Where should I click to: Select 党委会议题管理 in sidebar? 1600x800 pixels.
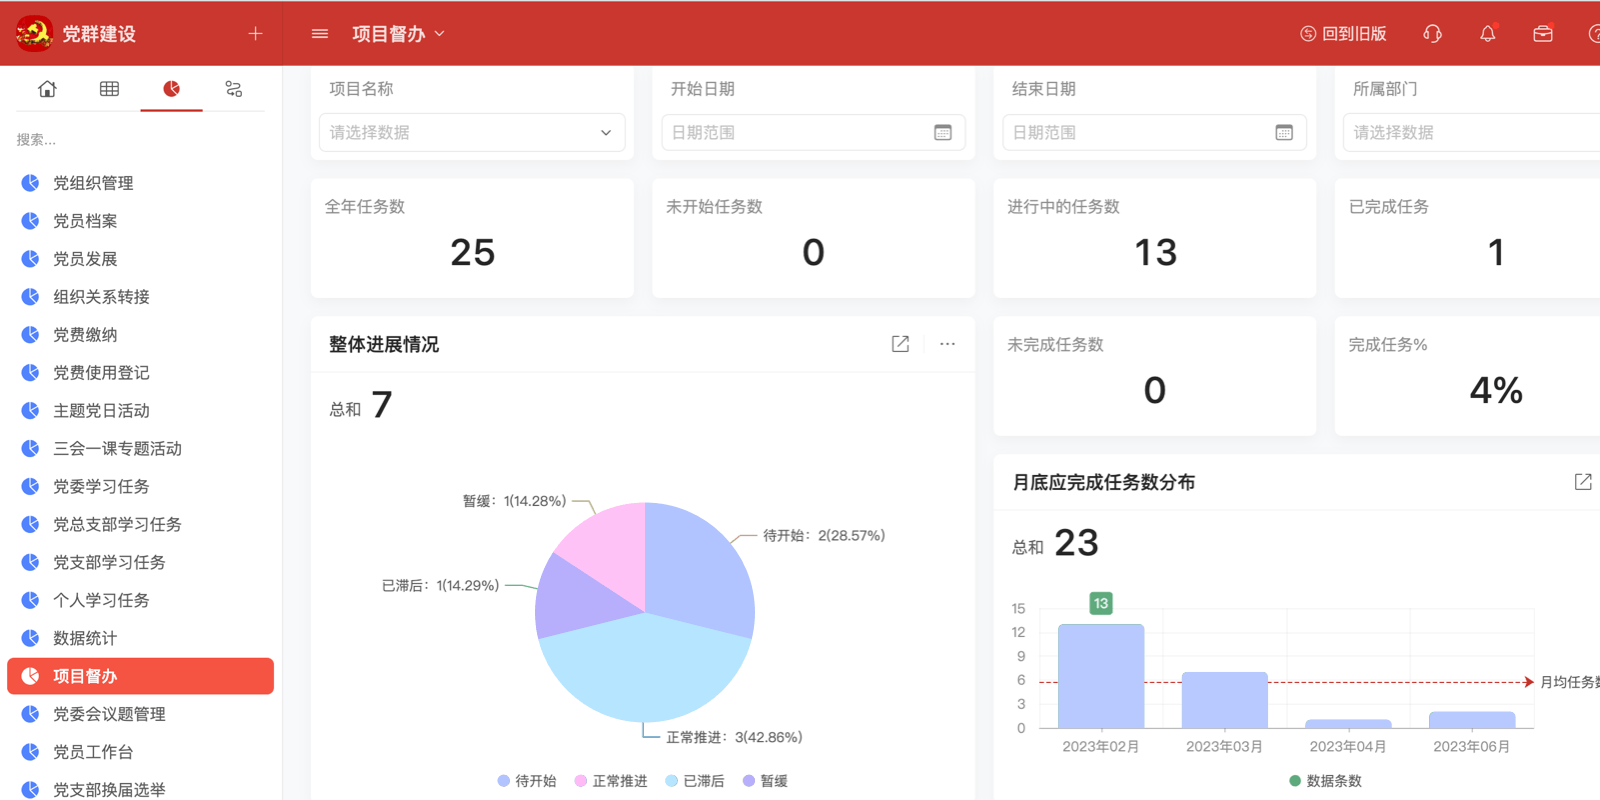coord(109,714)
